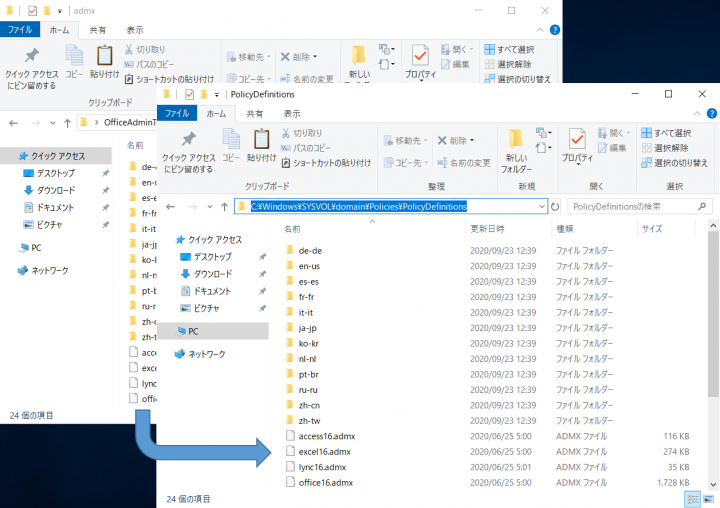Select デスクトップ in PolicyDefinitions navigation pane
The width and height of the screenshot is (720, 508).
212,257
